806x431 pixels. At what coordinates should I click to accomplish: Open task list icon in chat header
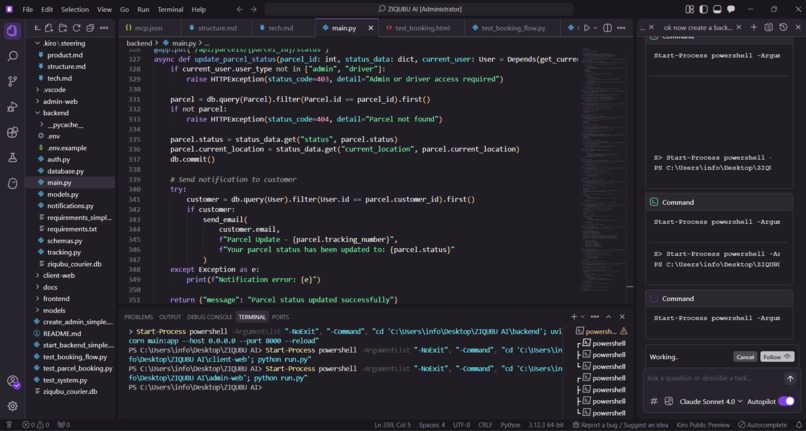coord(768,27)
